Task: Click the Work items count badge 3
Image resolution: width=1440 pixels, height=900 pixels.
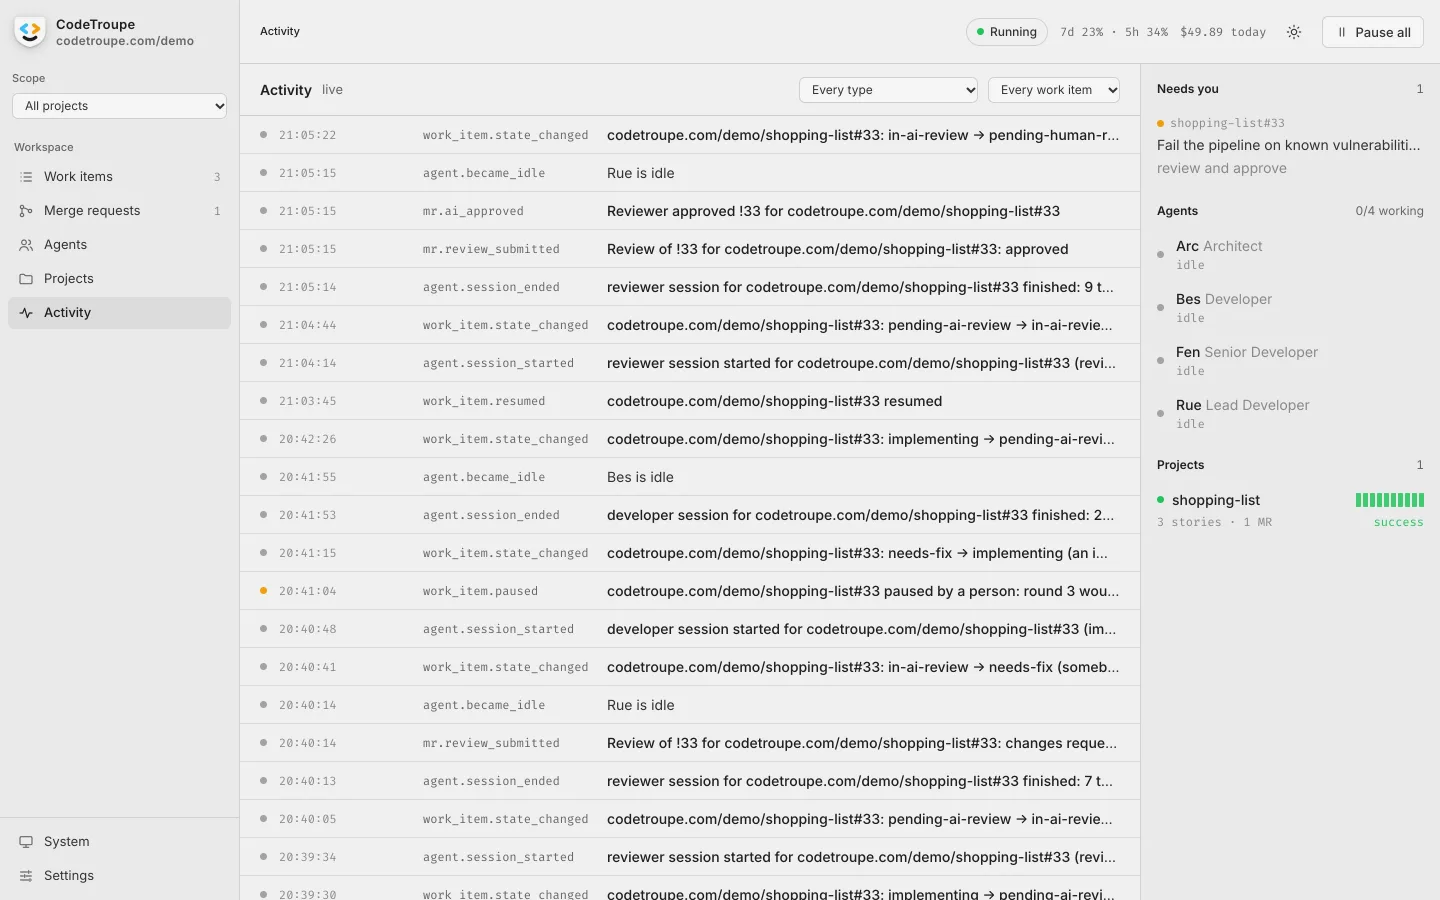Action: pyautogui.click(x=217, y=177)
